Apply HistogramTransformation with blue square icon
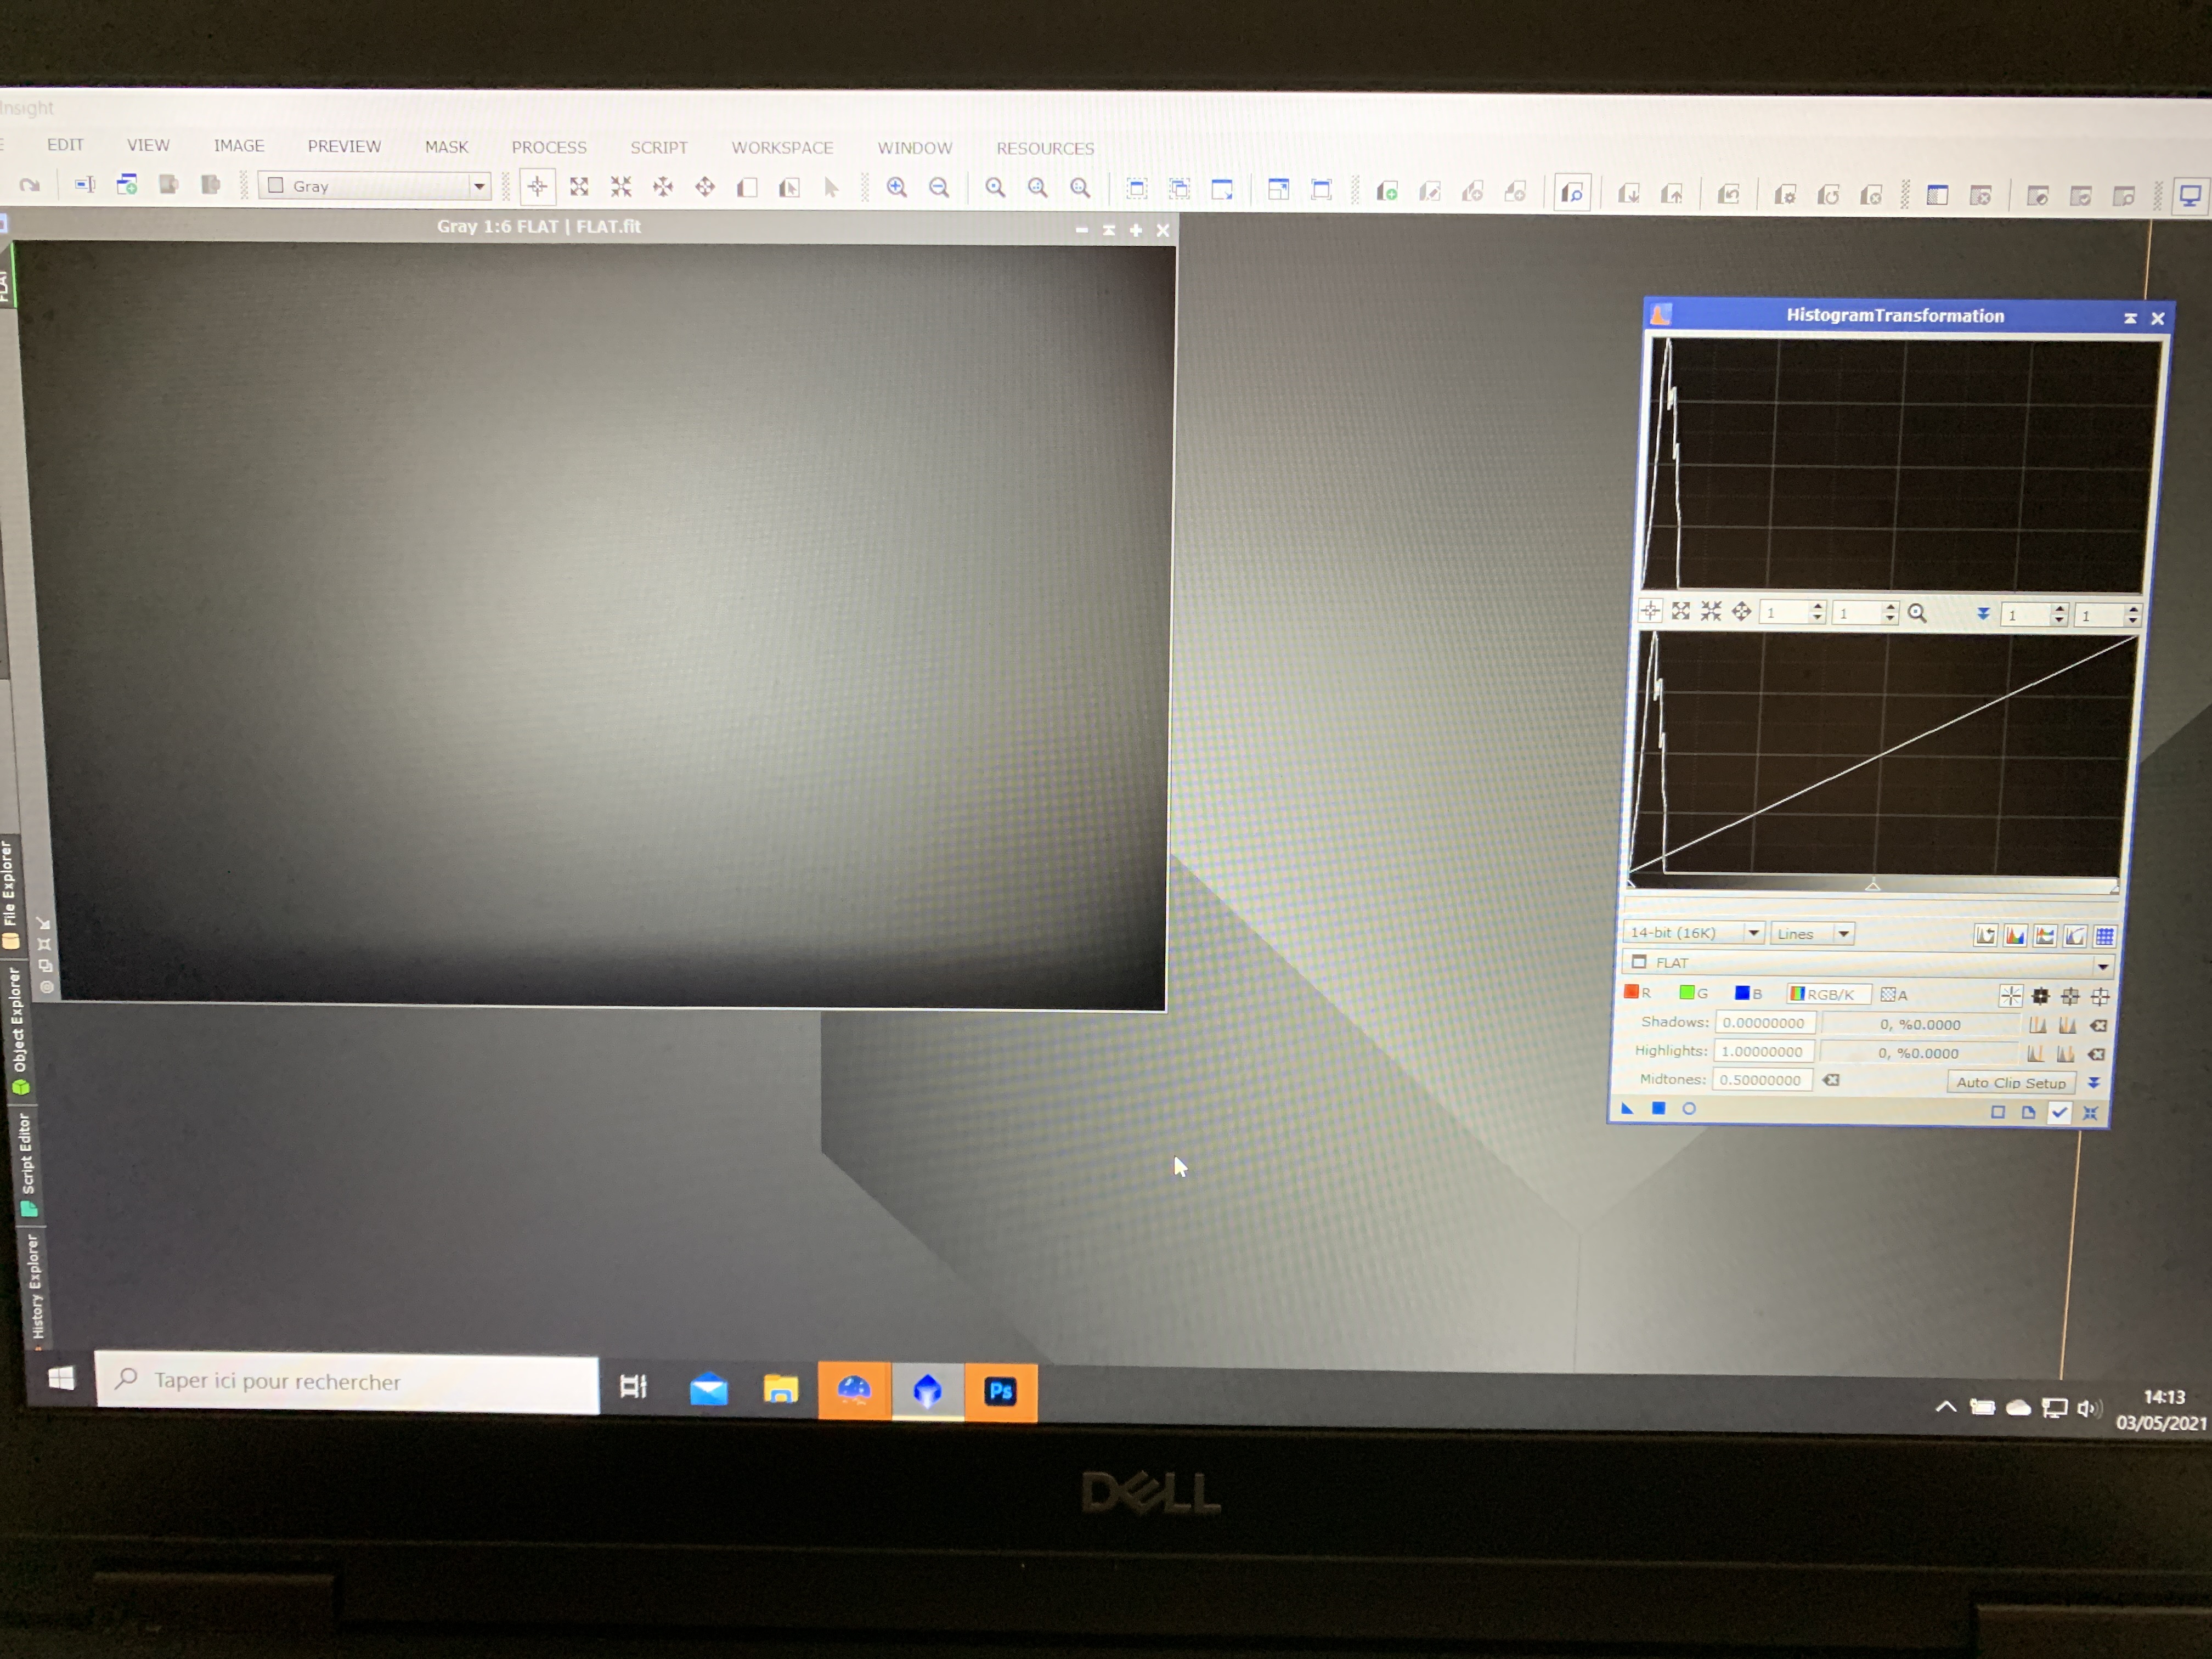The image size is (2212, 1659). [1658, 1108]
